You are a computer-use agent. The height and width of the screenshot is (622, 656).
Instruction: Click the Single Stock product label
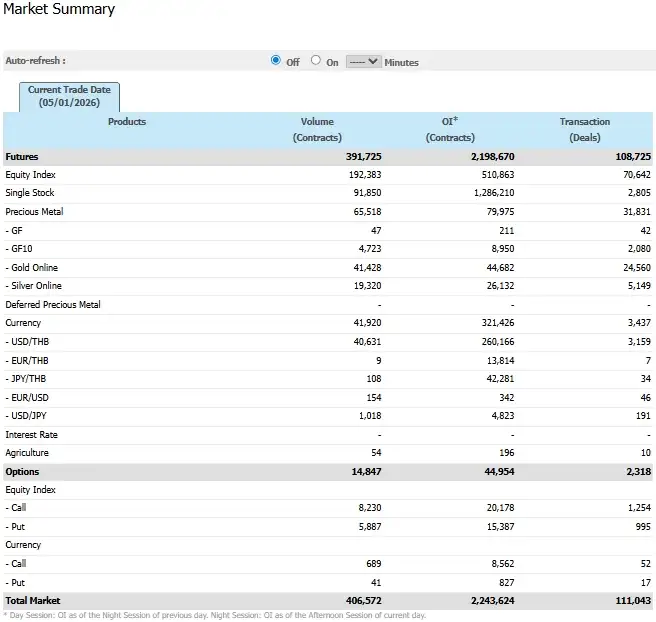(30, 193)
